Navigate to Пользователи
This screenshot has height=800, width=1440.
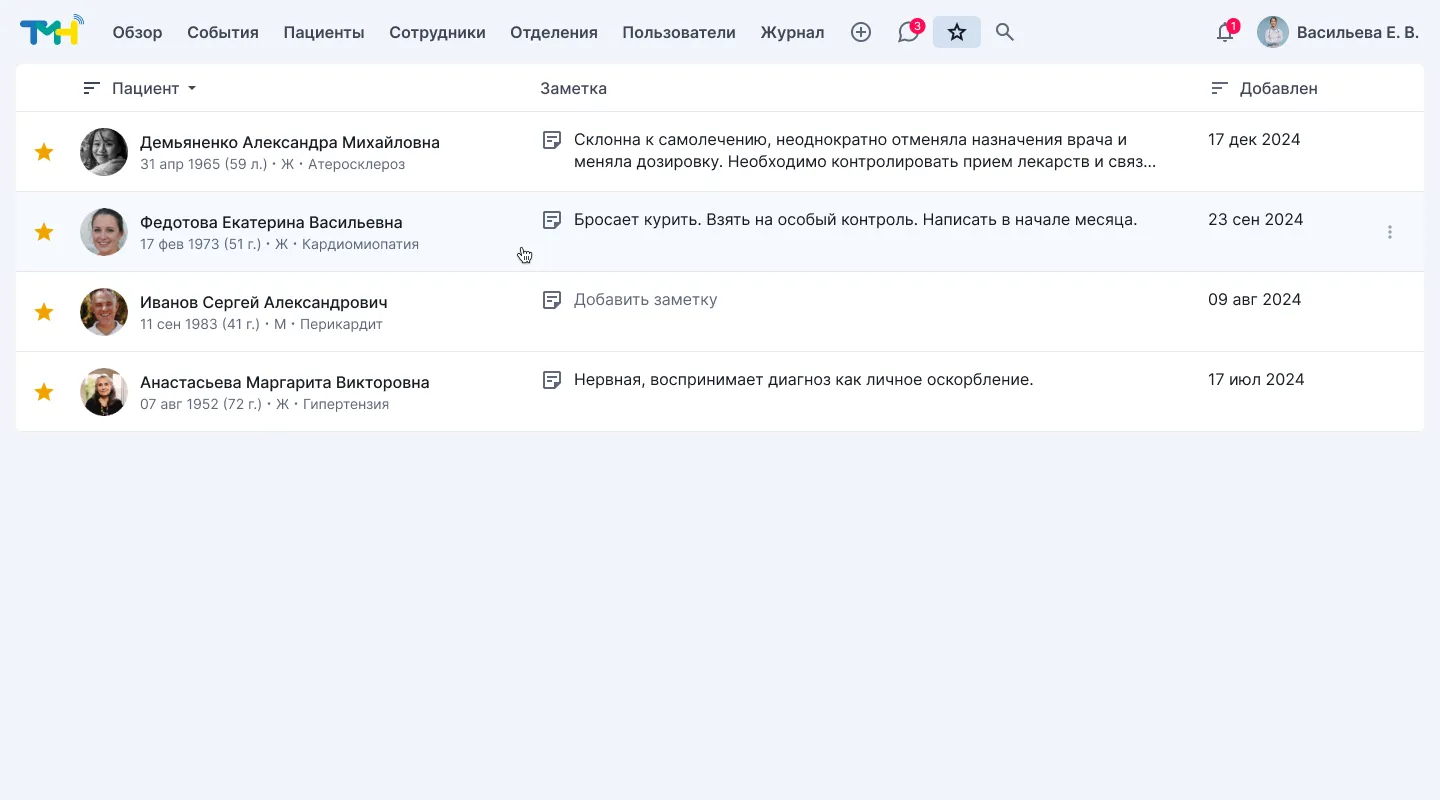679,32
